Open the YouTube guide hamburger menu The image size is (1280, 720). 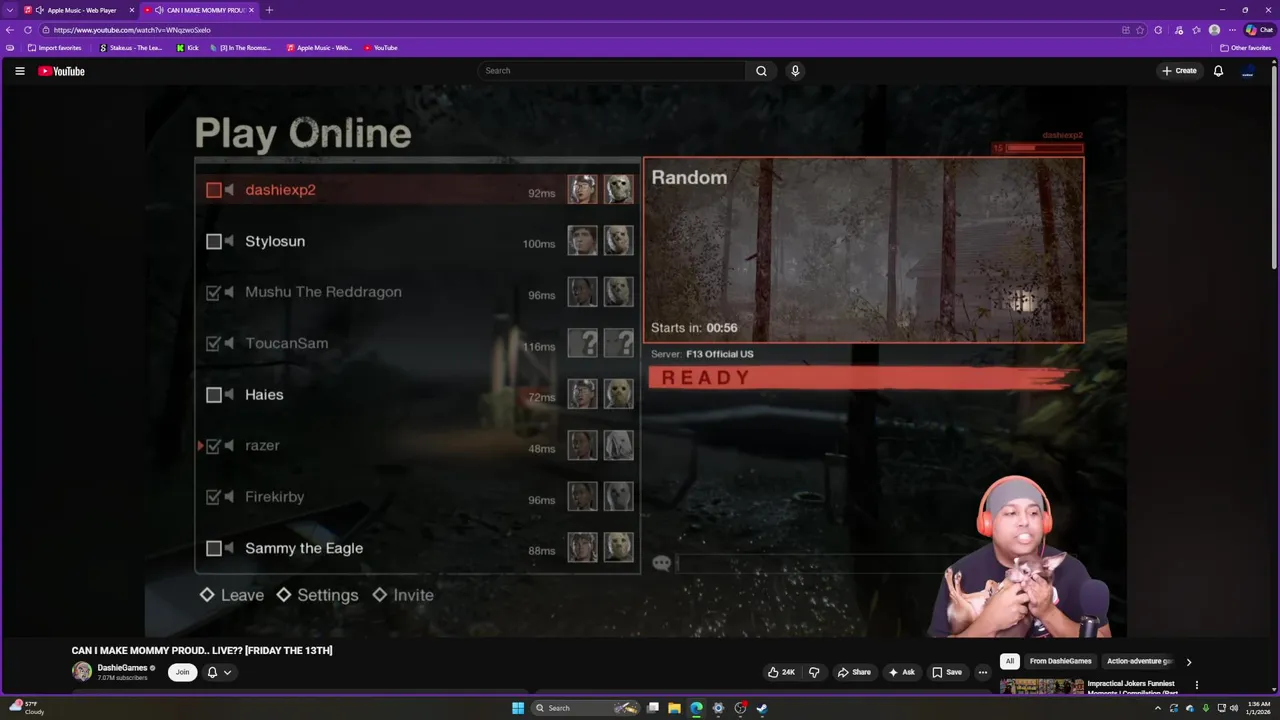(x=19, y=71)
